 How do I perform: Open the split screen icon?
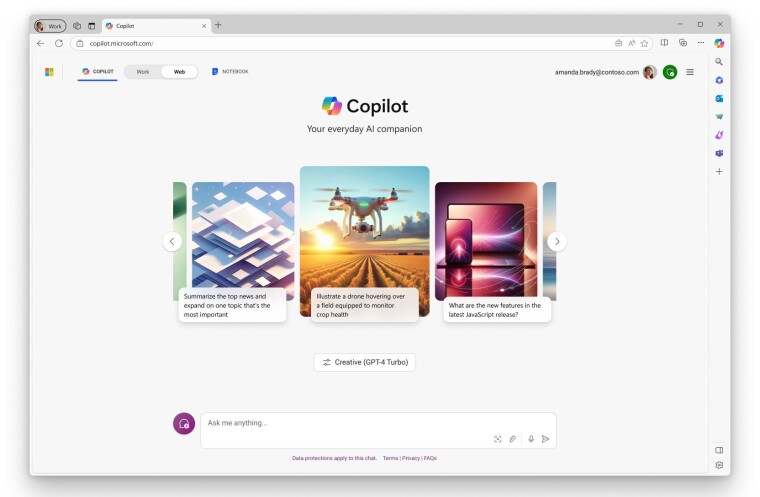665,43
